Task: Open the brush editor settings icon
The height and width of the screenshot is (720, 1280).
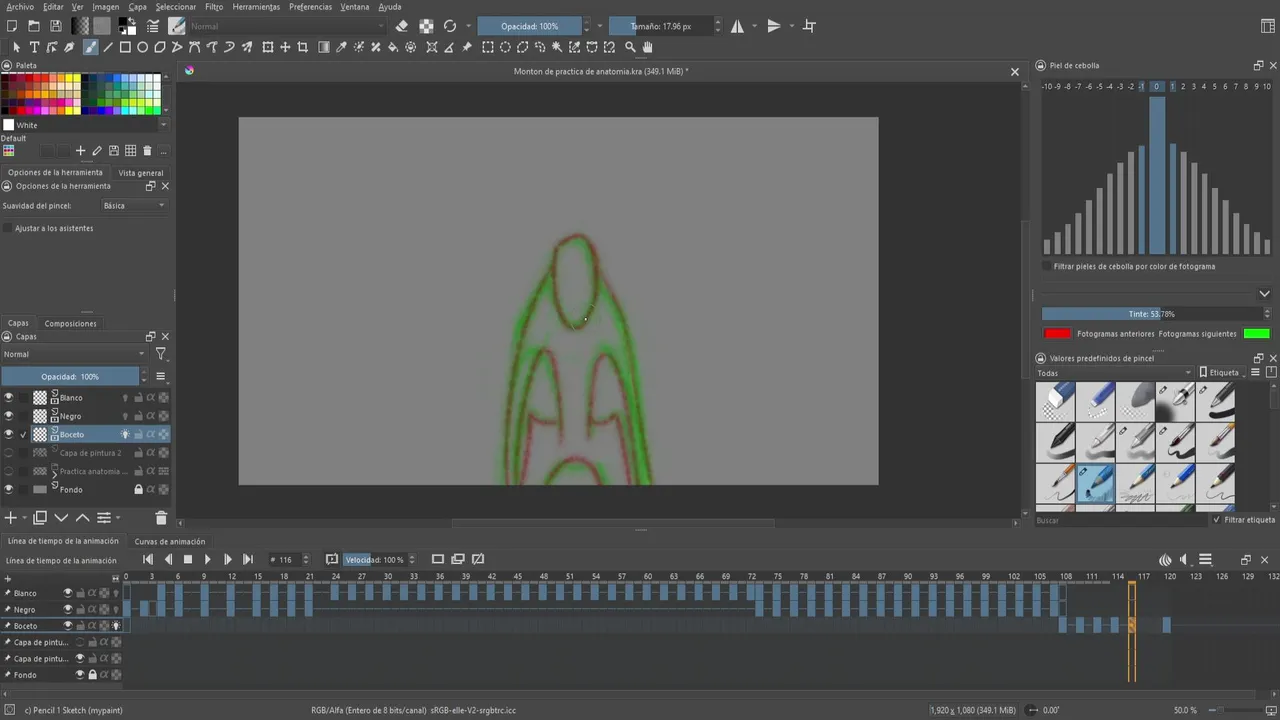Action: (x=153, y=26)
